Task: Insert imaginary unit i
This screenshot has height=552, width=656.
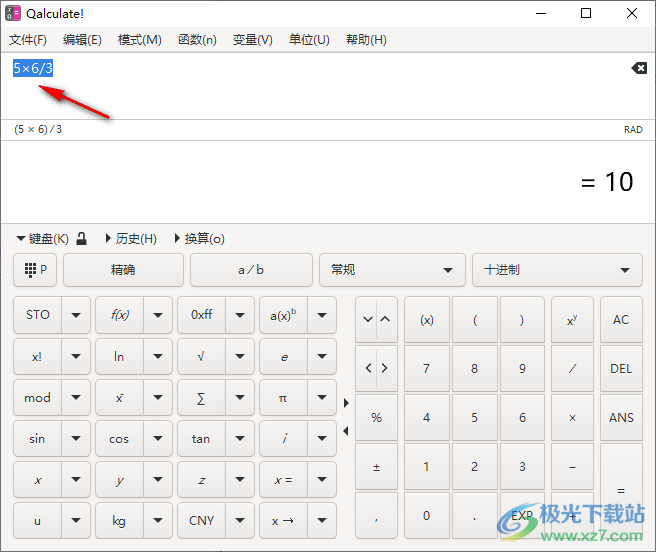Action: [283, 439]
